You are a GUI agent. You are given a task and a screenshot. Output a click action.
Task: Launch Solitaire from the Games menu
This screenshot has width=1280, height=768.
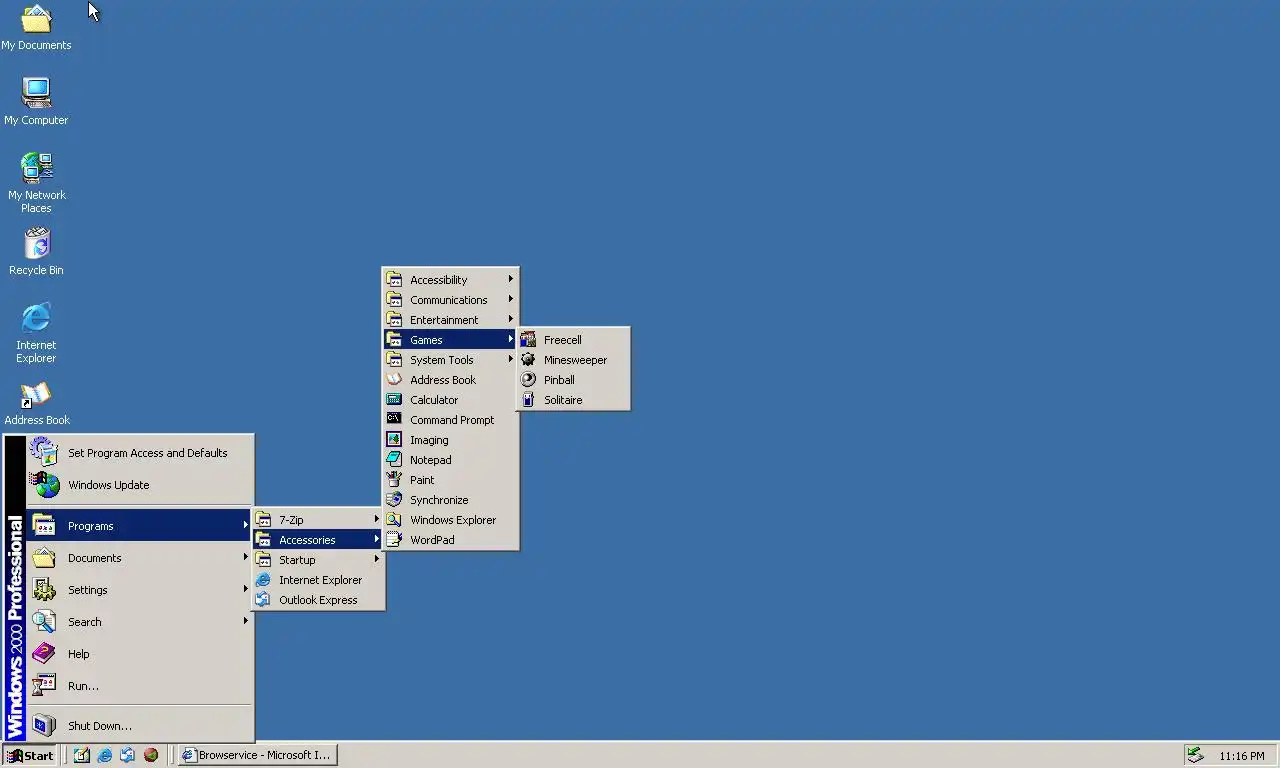[x=573, y=400]
